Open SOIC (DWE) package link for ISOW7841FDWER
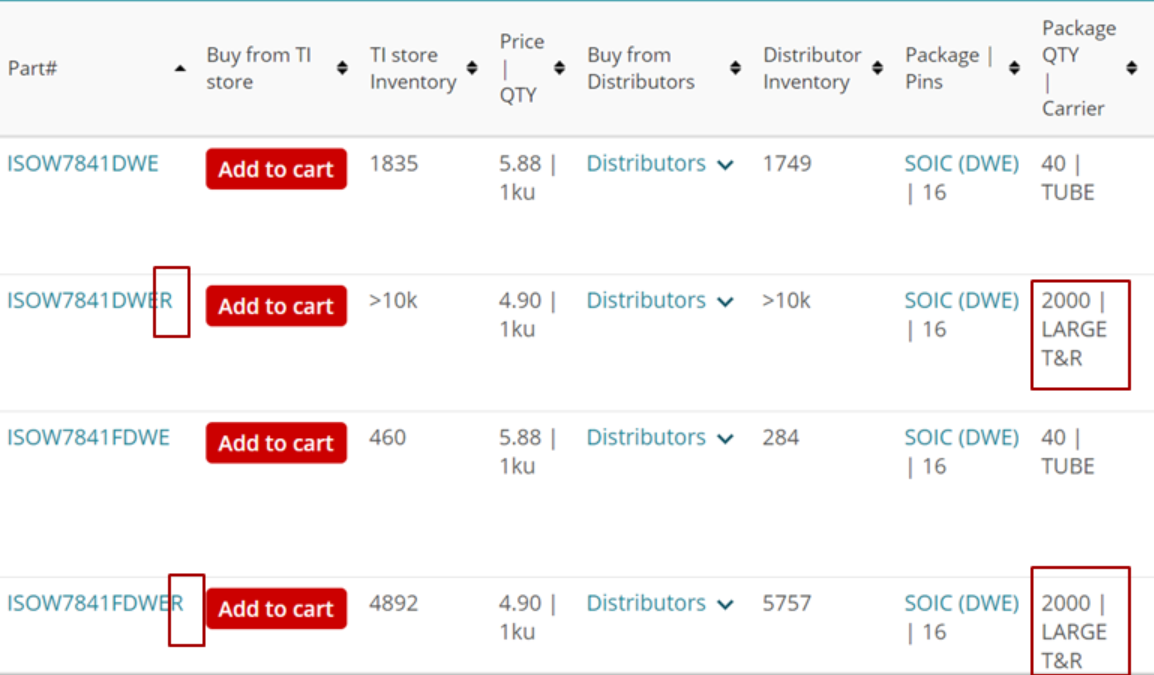This screenshot has width=1154, height=675. click(x=961, y=604)
